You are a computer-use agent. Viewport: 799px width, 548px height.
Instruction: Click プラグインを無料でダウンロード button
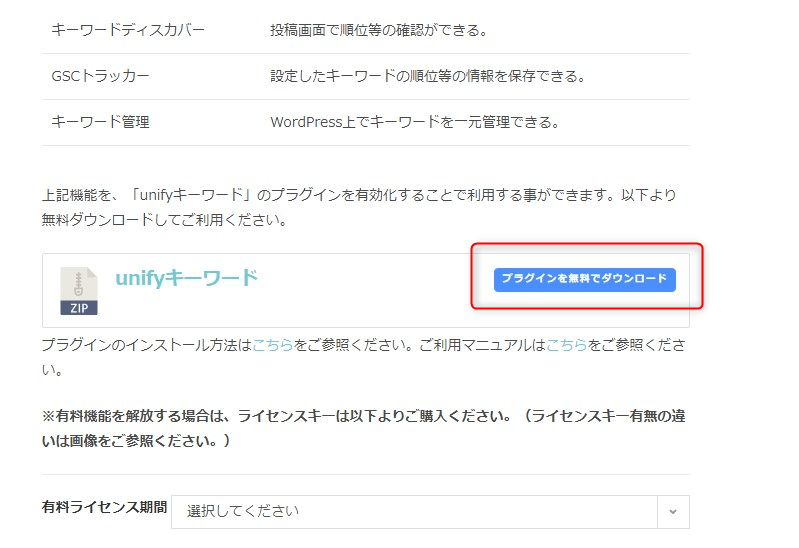584,279
